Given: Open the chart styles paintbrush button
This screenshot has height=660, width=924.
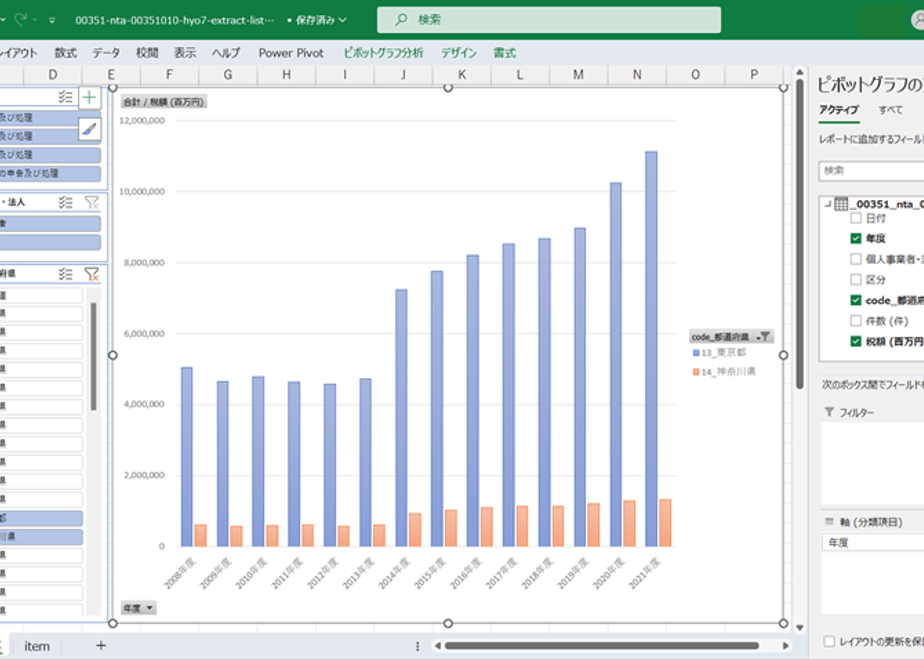Looking at the screenshot, I should pos(89,129).
